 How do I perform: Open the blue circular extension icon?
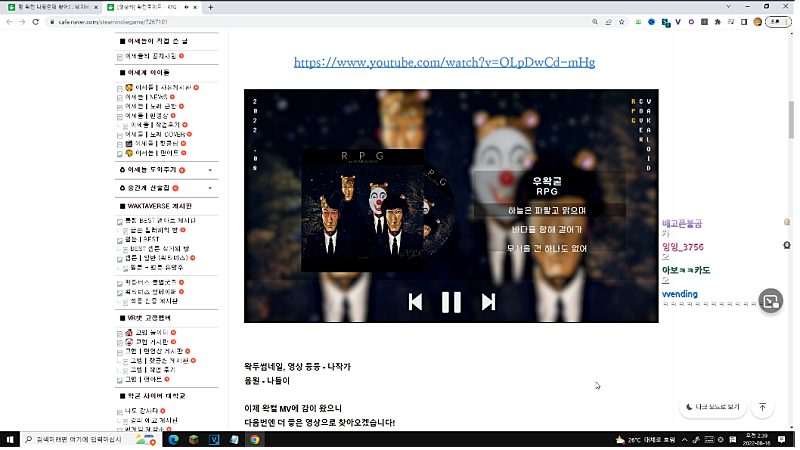point(652,22)
